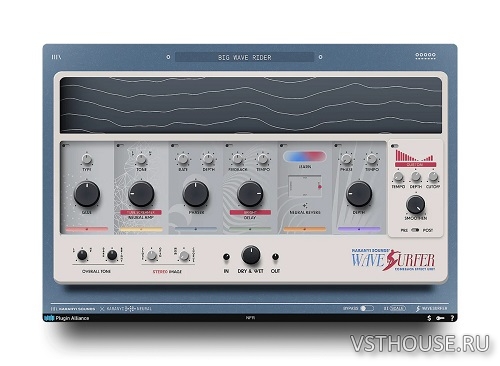Click the first grey Stereo Image knob
This screenshot has width=500, height=366.
(x=152, y=256)
